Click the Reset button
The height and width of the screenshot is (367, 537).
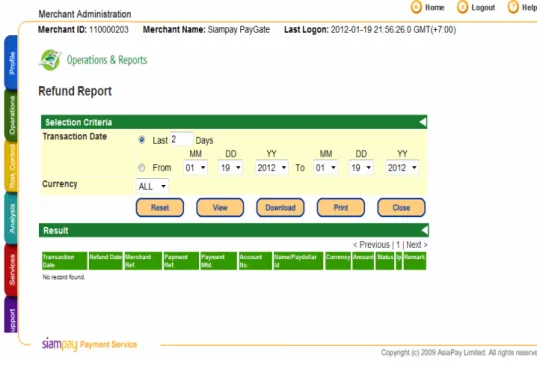coord(160,207)
